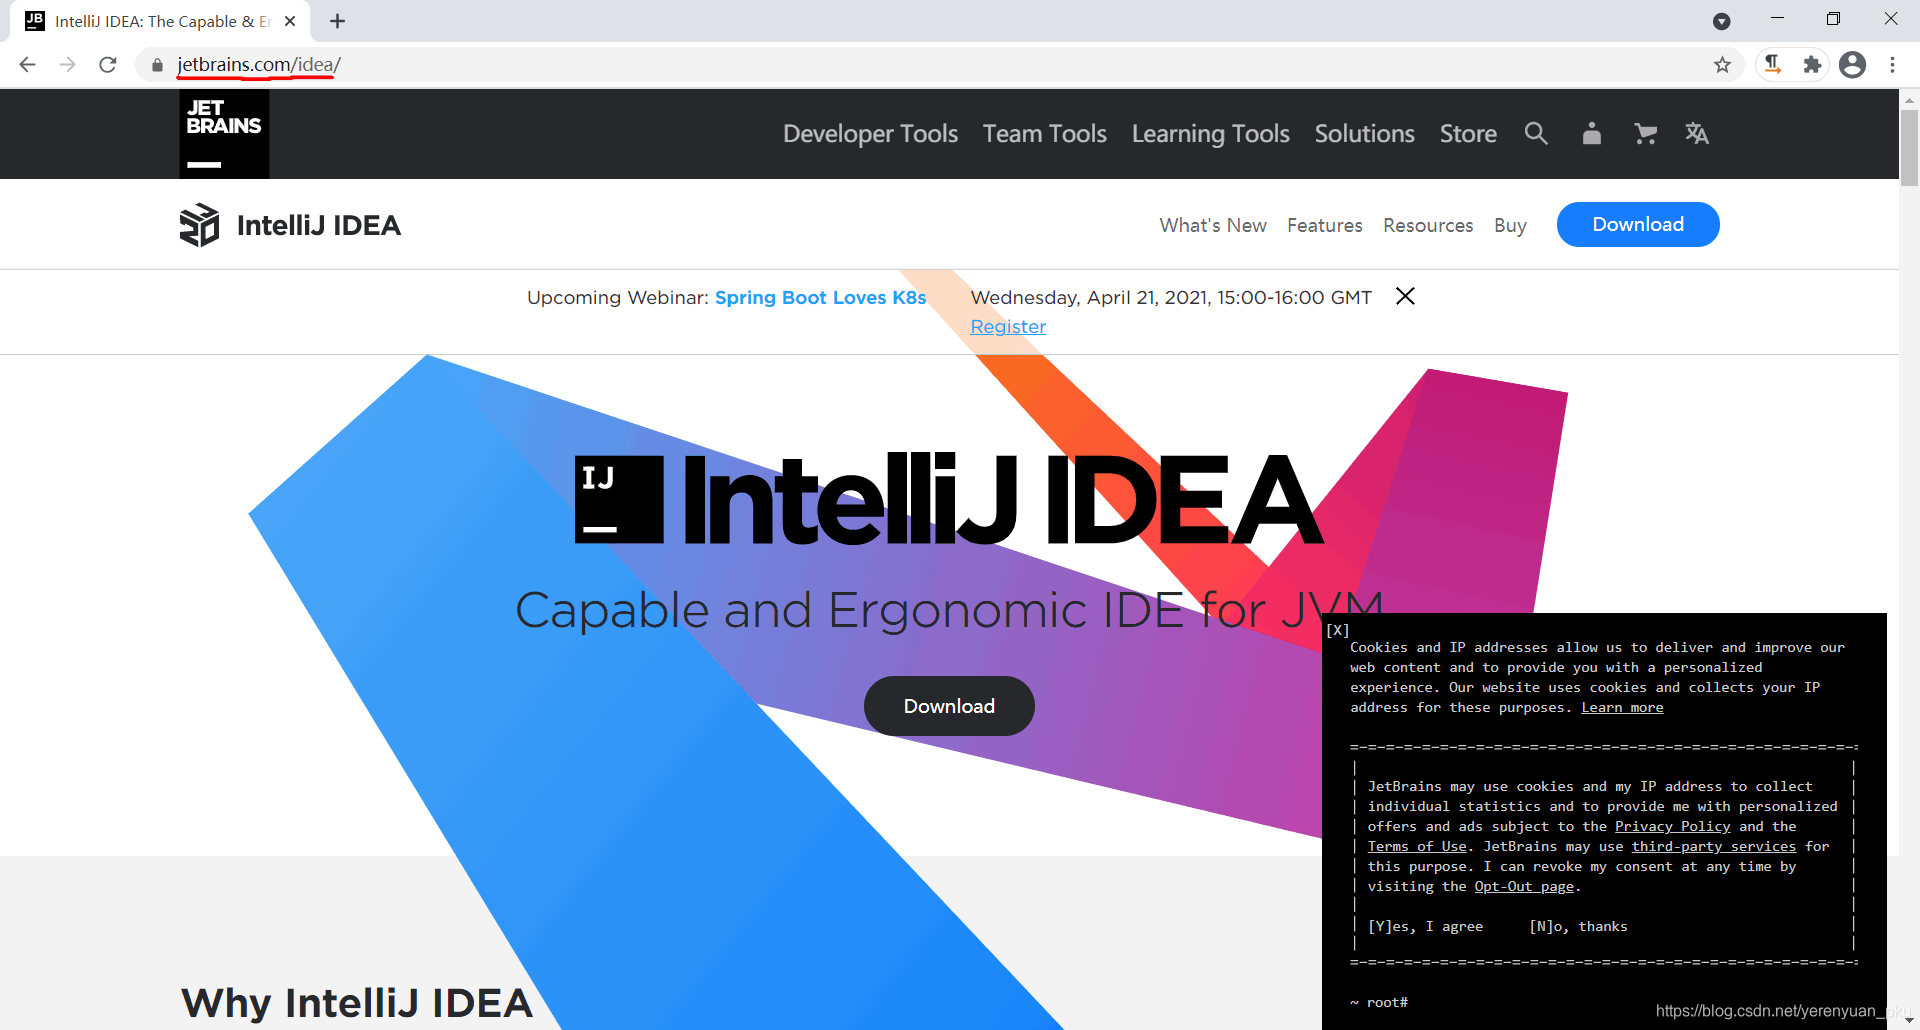The image size is (1920, 1030).
Task: Open the Privacy Policy link
Action: pyautogui.click(x=1672, y=826)
